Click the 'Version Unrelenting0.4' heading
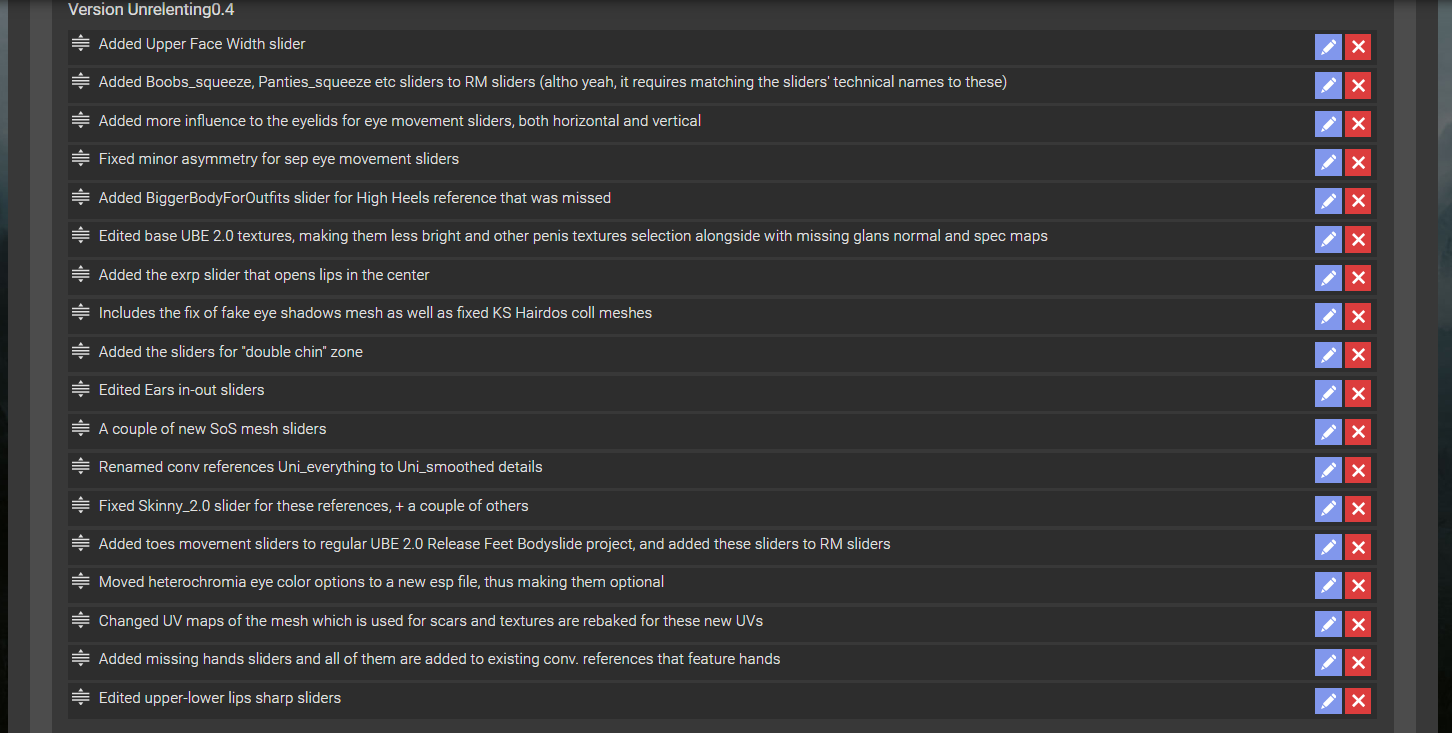 point(151,10)
